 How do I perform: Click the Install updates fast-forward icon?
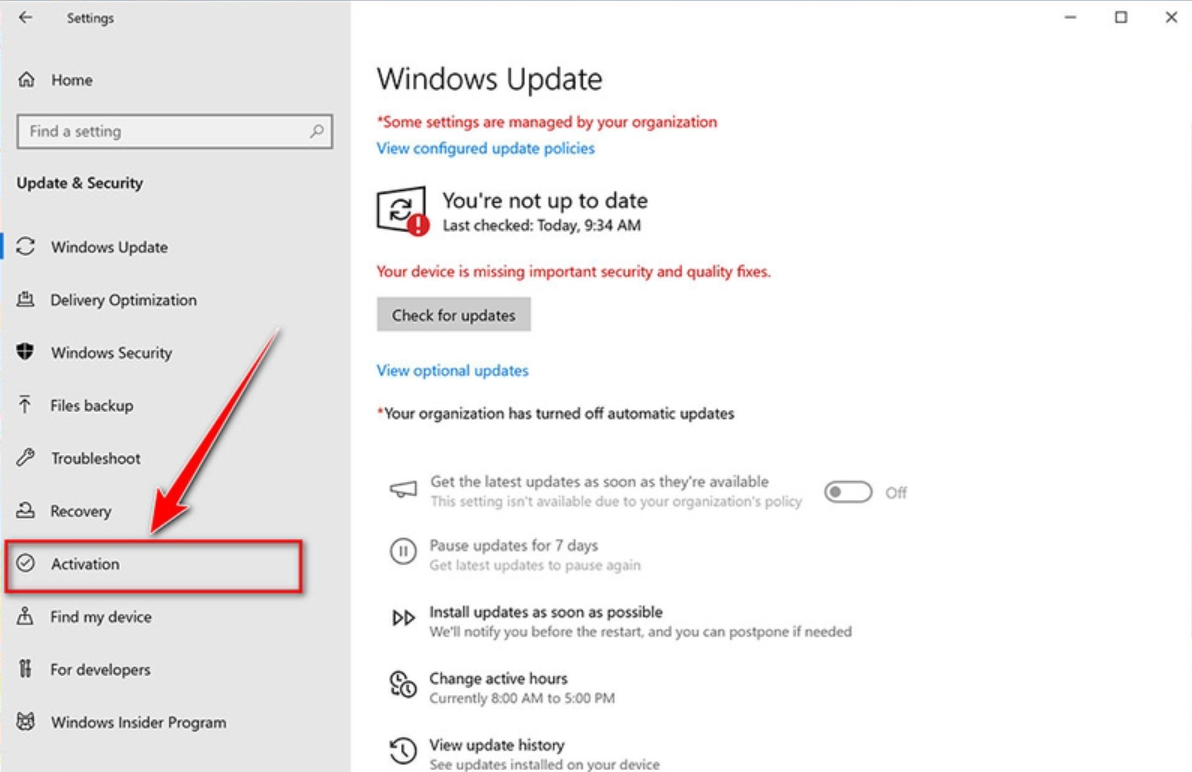pos(403,618)
